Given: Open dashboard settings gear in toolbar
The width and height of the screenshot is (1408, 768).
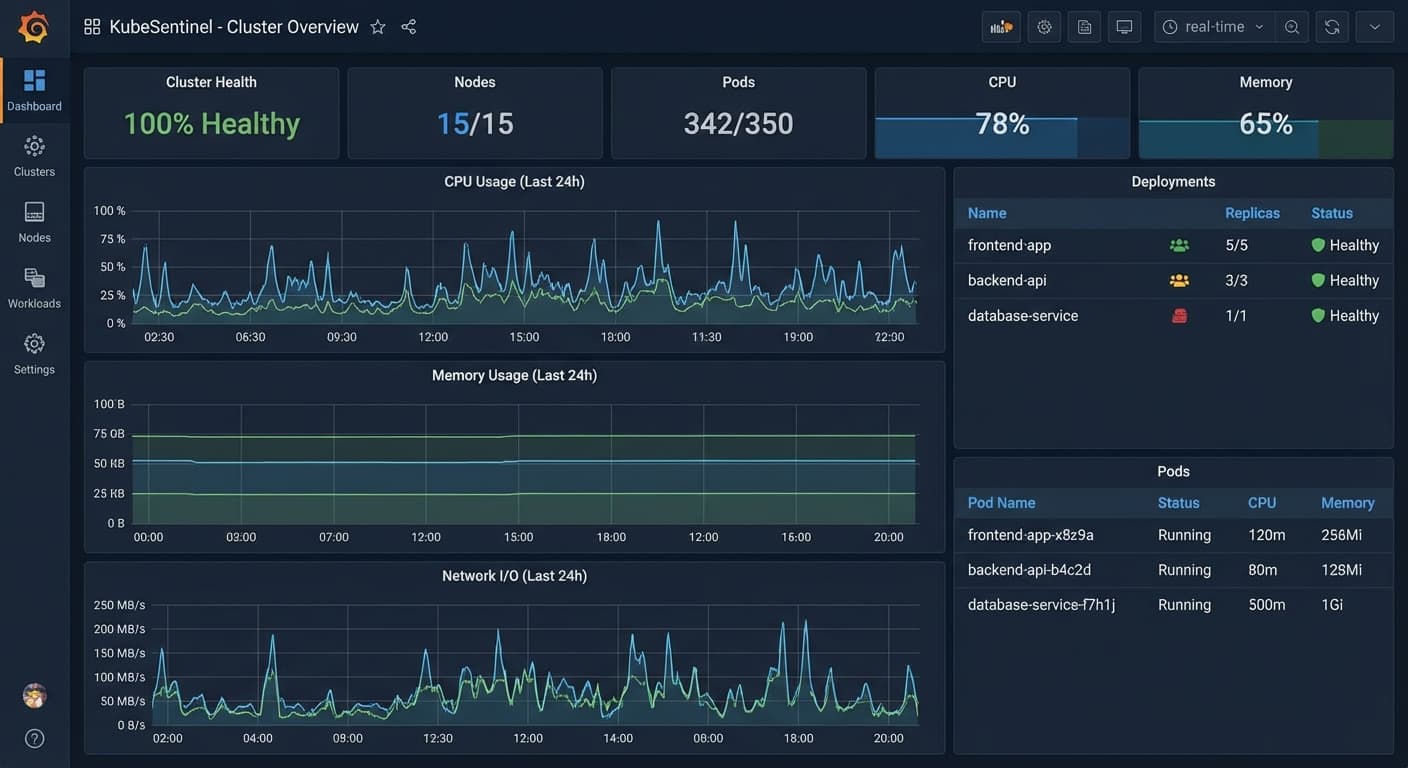Looking at the screenshot, I should 1045,27.
